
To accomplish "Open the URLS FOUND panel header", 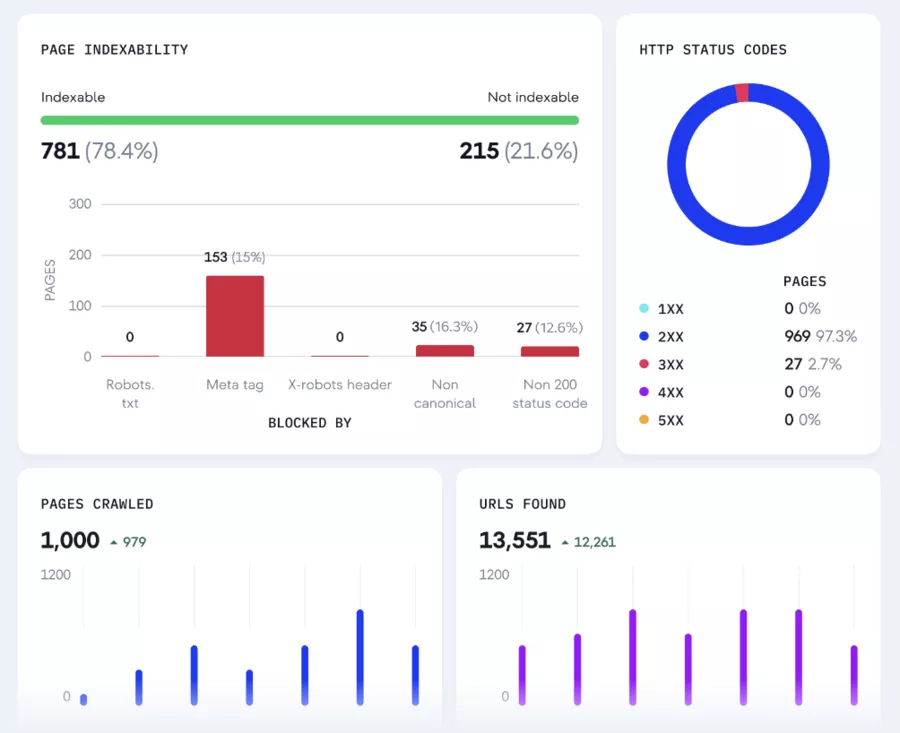I will point(521,504).
